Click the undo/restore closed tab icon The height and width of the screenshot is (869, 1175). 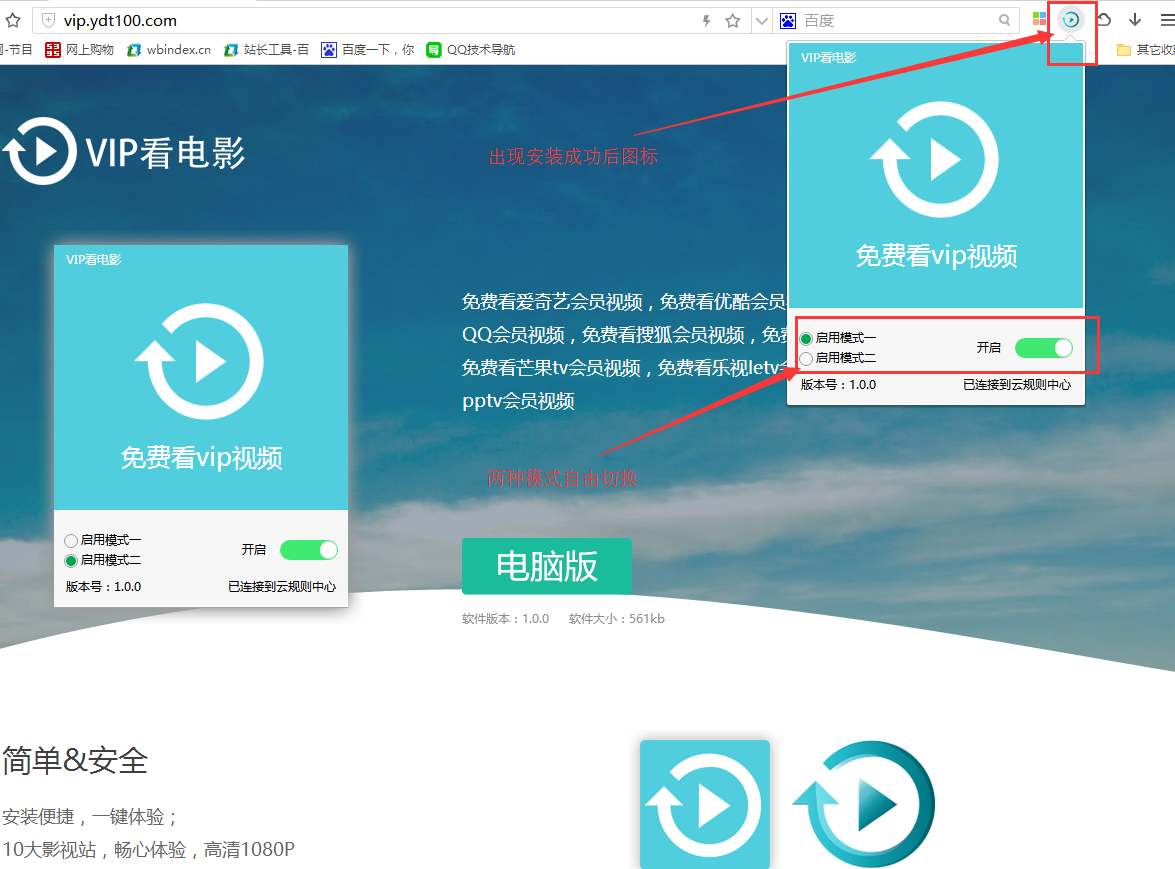pyautogui.click(x=1105, y=20)
